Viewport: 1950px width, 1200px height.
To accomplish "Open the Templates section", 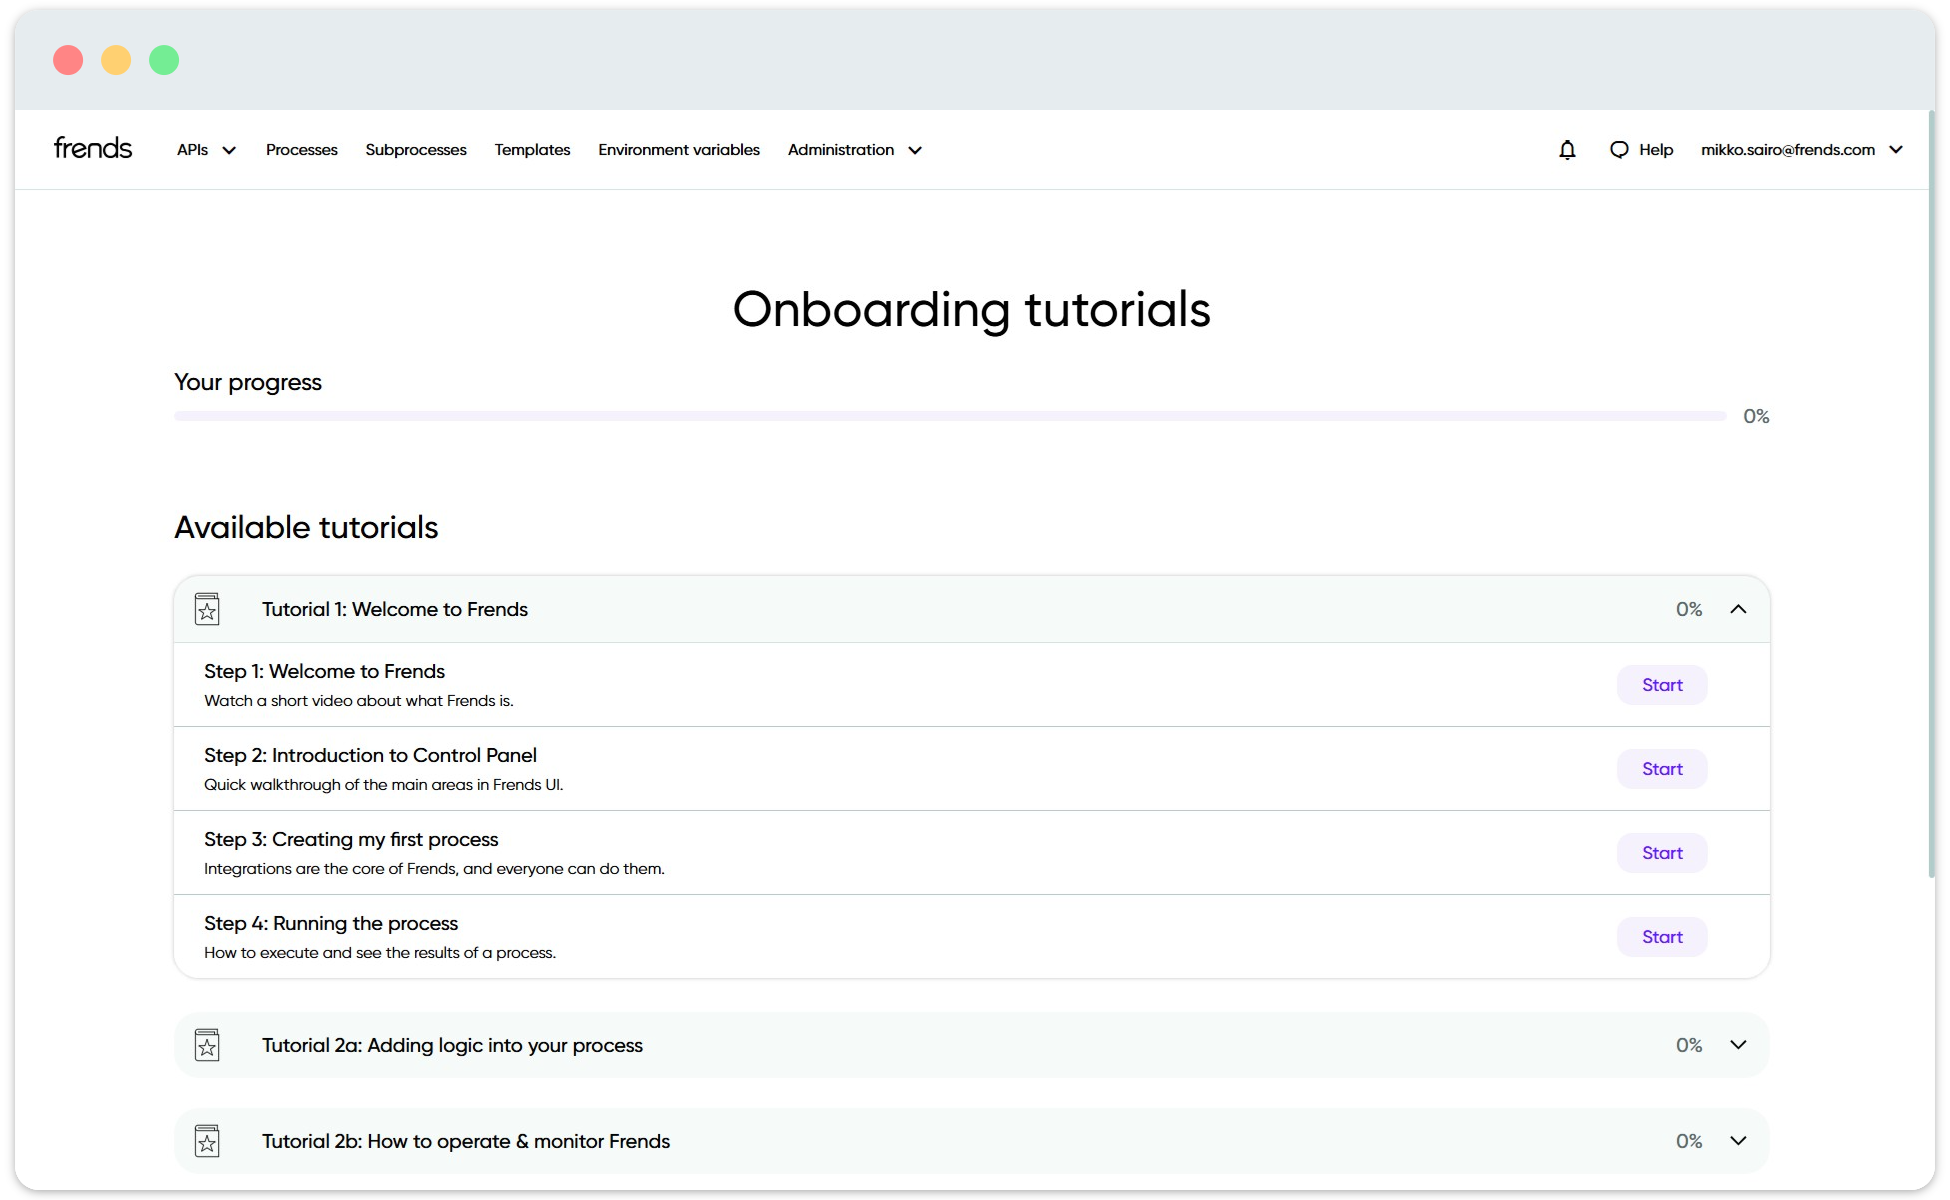I will 532,149.
